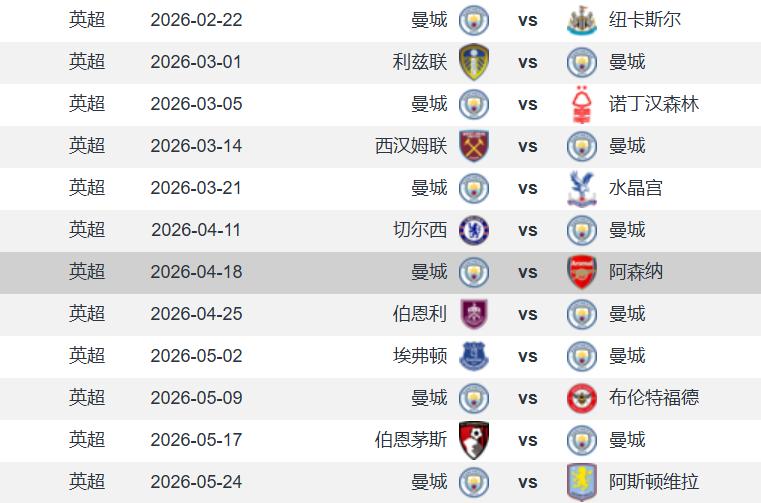Click the Everton (埃弗顿) crest
Image resolution: width=761 pixels, height=503 pixels.
click(x=473, y=356)
